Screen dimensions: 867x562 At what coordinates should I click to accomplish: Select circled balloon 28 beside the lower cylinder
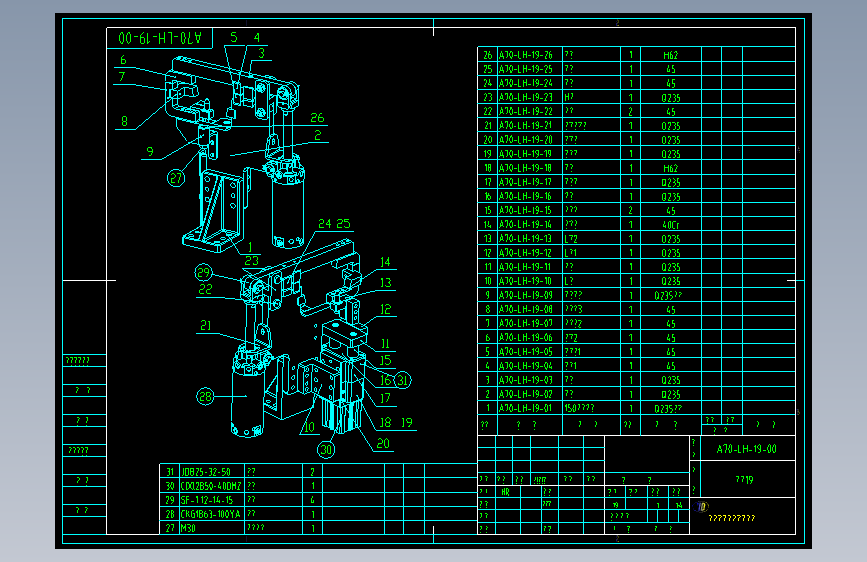click(205, 396)
